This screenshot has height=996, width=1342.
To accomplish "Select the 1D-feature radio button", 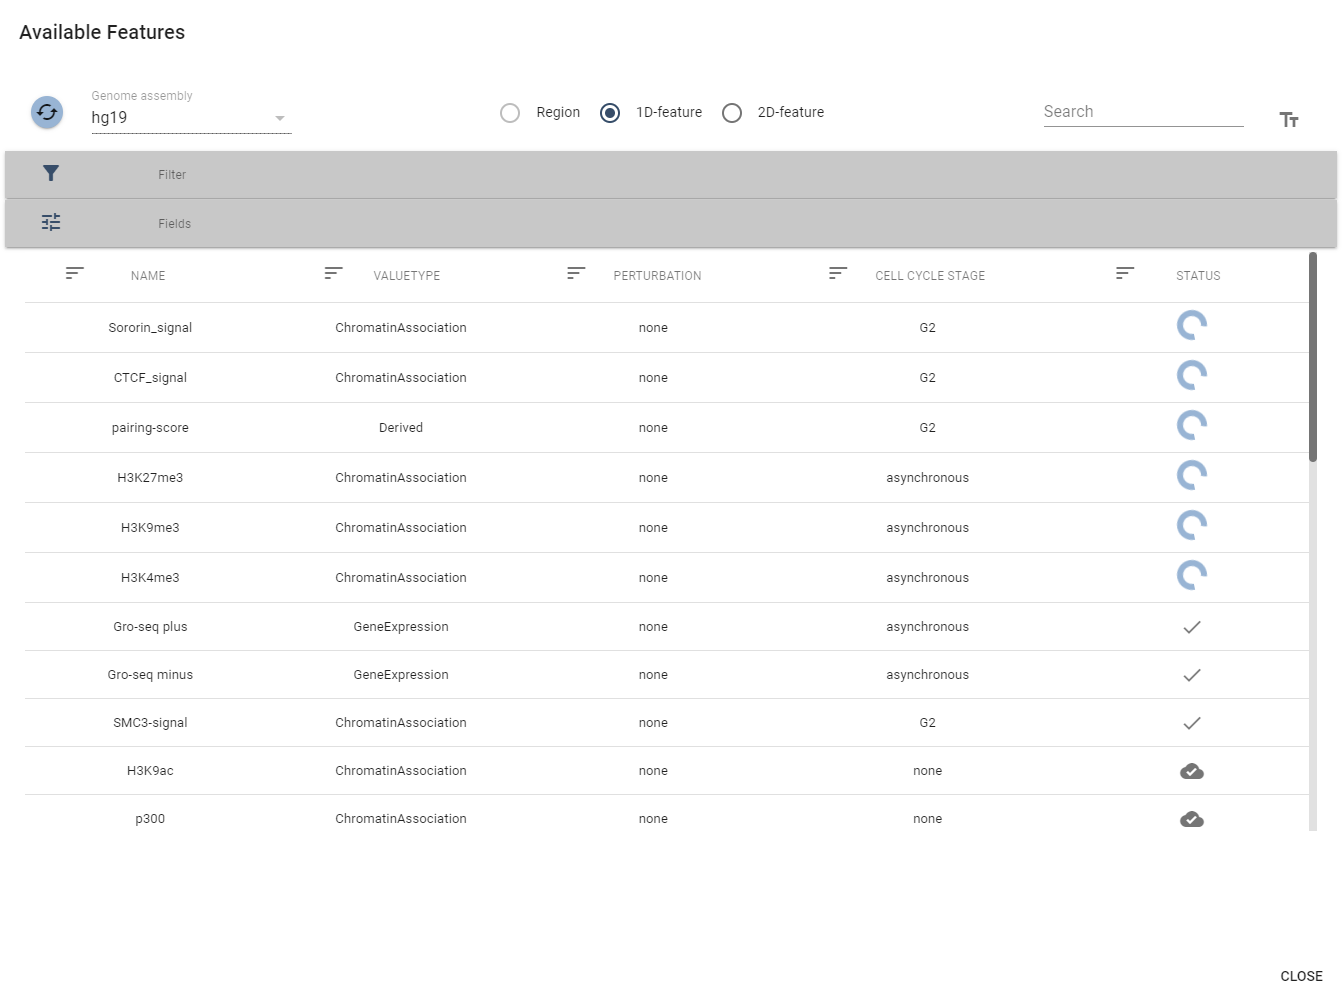I will [610, 113].
